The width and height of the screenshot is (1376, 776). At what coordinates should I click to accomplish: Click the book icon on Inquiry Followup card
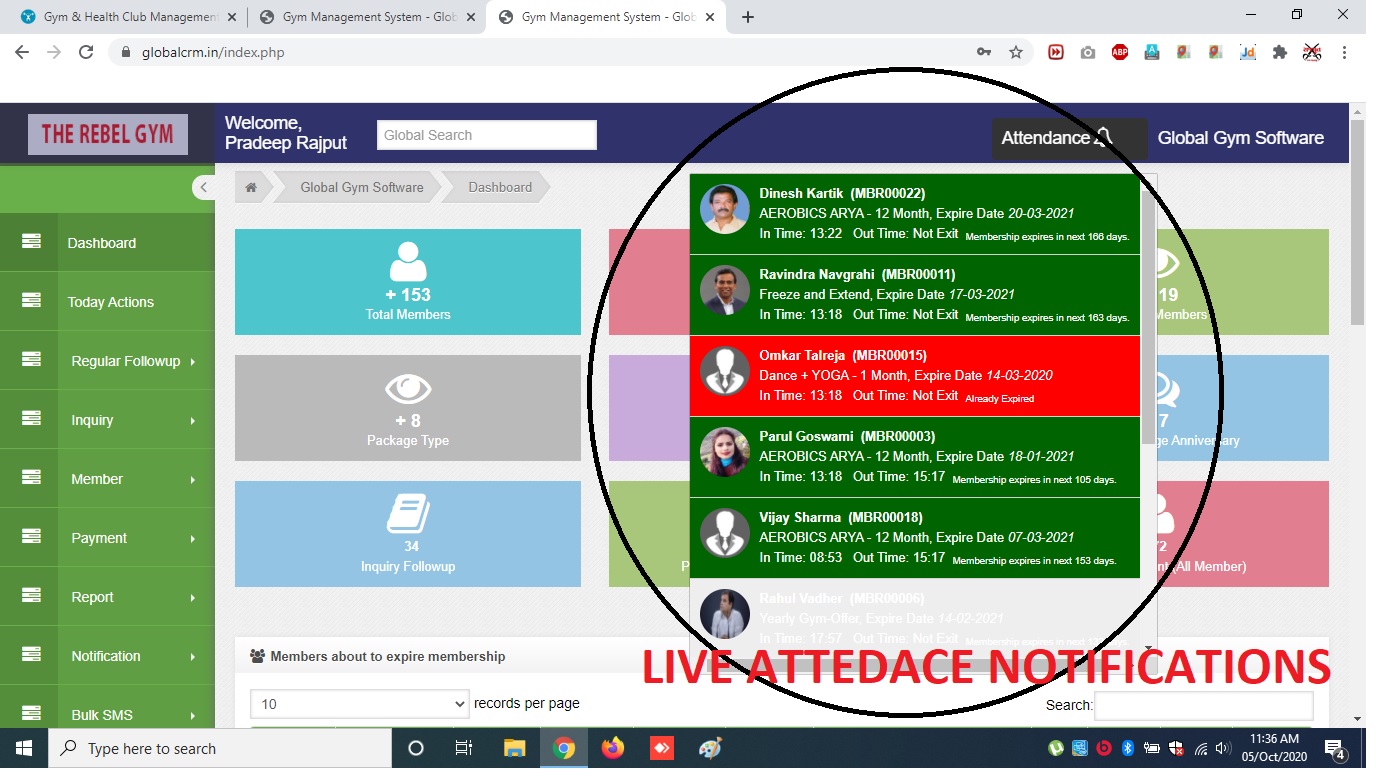(x=407, y=514)
